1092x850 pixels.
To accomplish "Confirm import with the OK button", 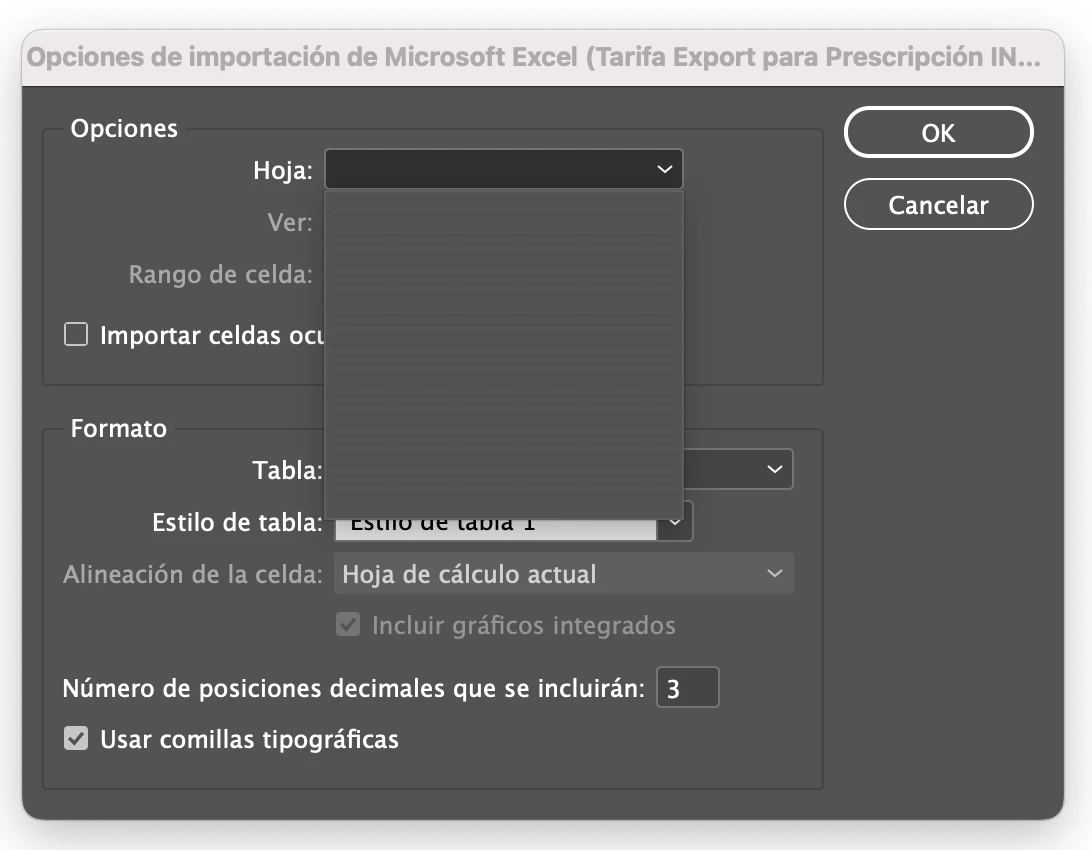I will 938,132.
